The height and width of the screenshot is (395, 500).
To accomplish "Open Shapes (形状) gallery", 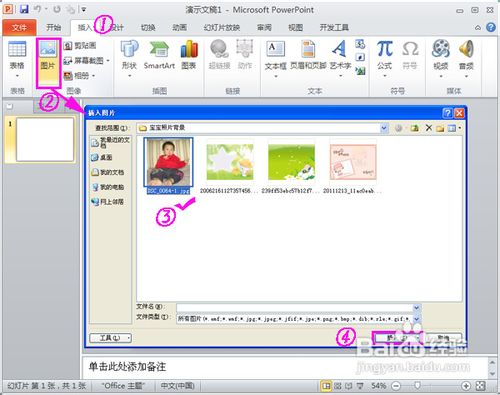I will [129, 58].
